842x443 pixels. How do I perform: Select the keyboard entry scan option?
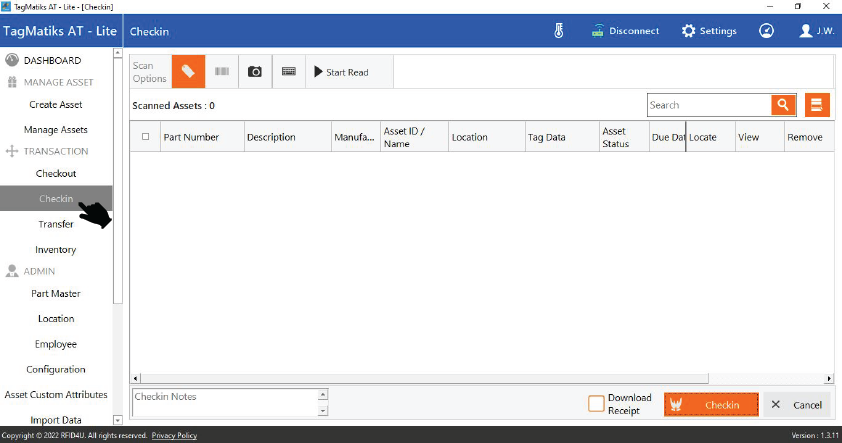click(x=288, y=72)
